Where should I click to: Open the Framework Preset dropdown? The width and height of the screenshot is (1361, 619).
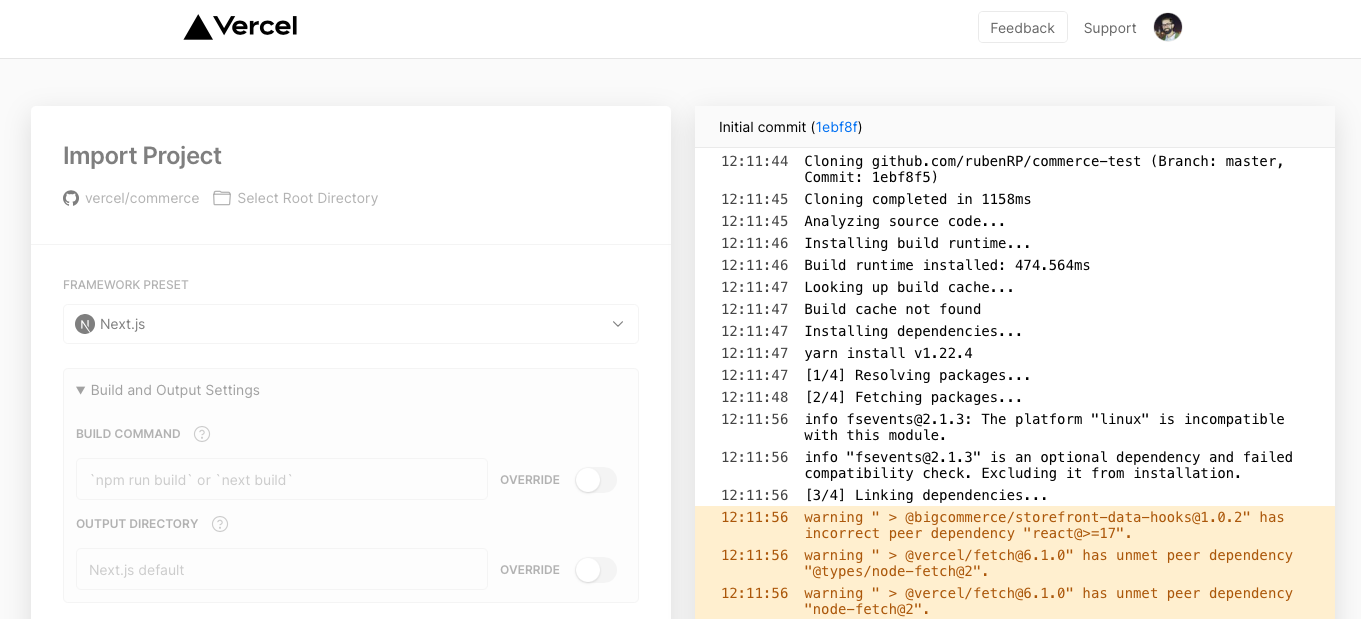coord(351,324)
